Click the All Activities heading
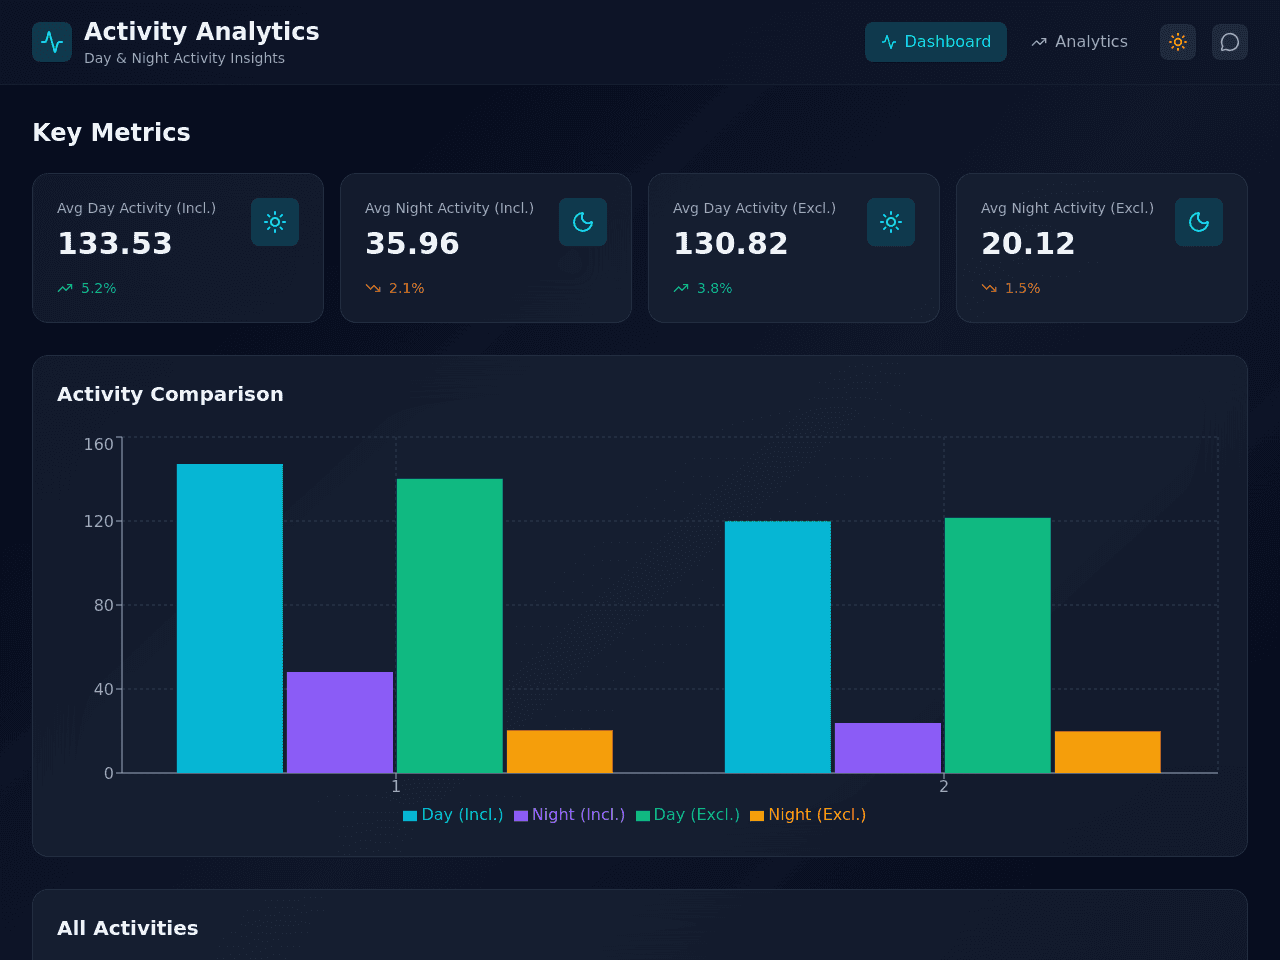 128,928
